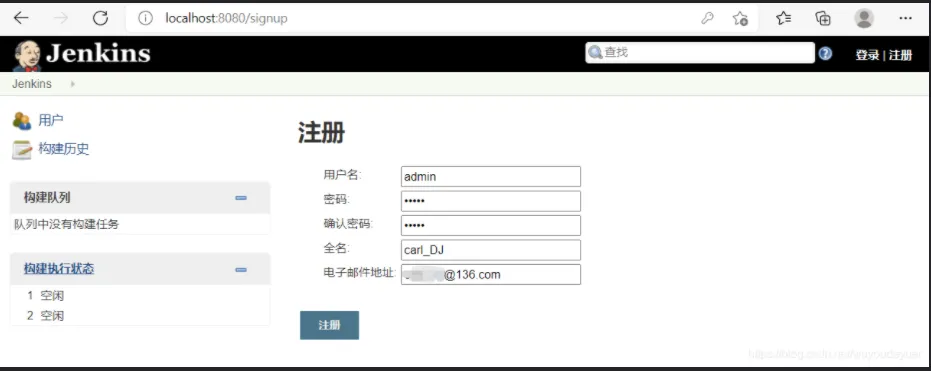Open the 构建执行状态 link

coord(59,269)
